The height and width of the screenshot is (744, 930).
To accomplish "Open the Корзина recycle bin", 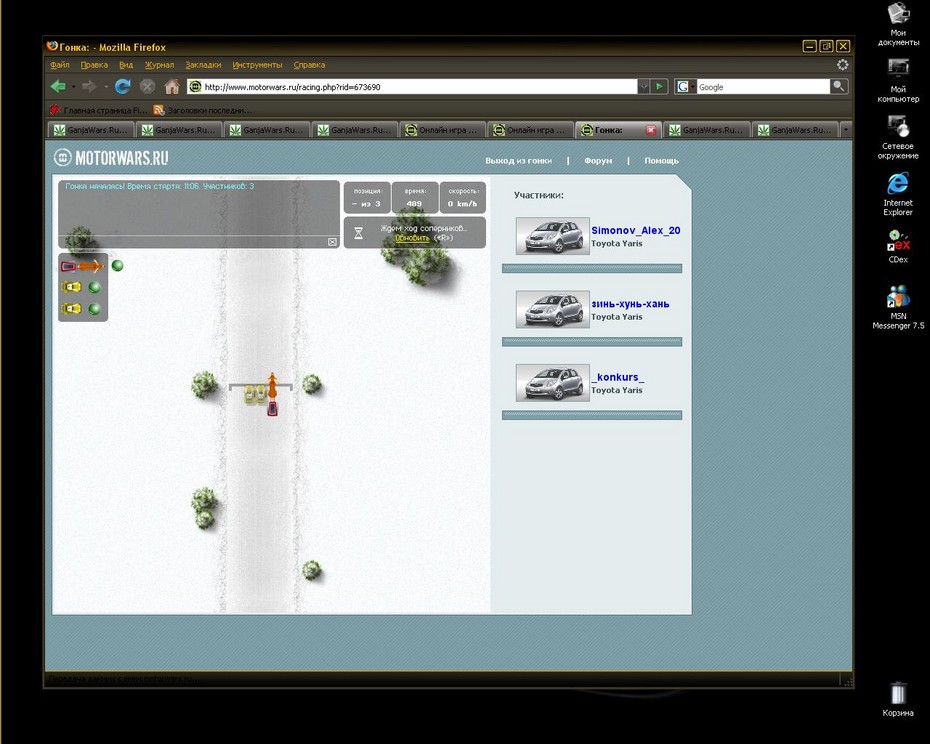I will click(x=898, y=700).
